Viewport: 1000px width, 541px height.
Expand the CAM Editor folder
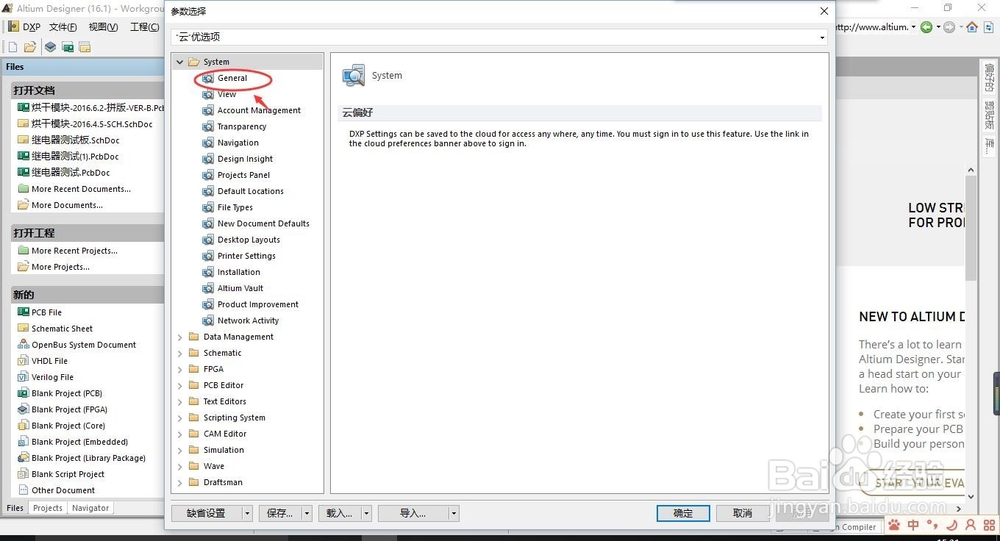[x=180, y=434]
